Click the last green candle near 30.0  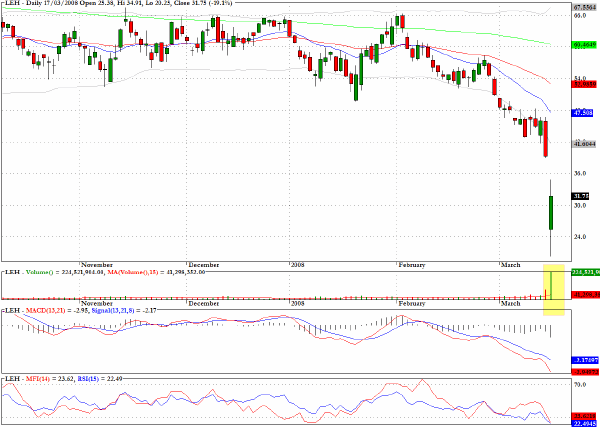click(x=551, y=213)
